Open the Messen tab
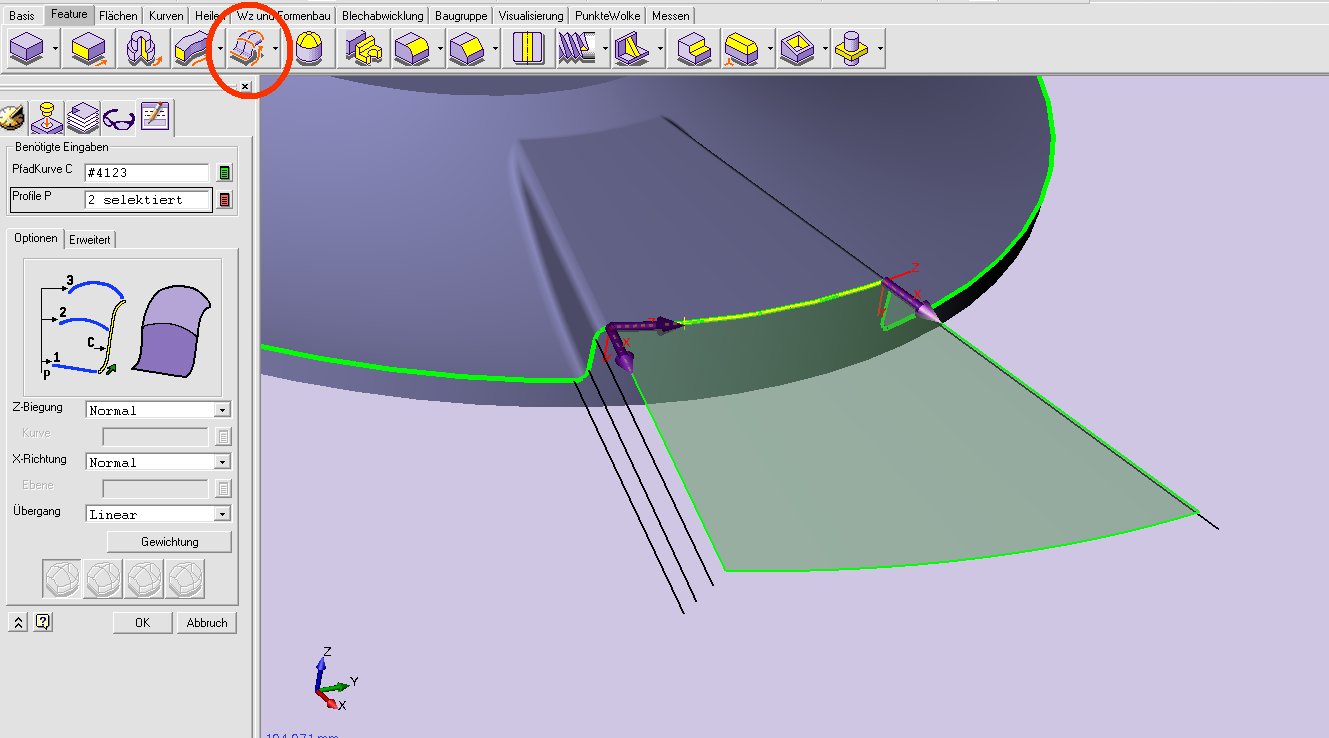This screenshot has width=1329, height=738. click(x=671, y=16)
